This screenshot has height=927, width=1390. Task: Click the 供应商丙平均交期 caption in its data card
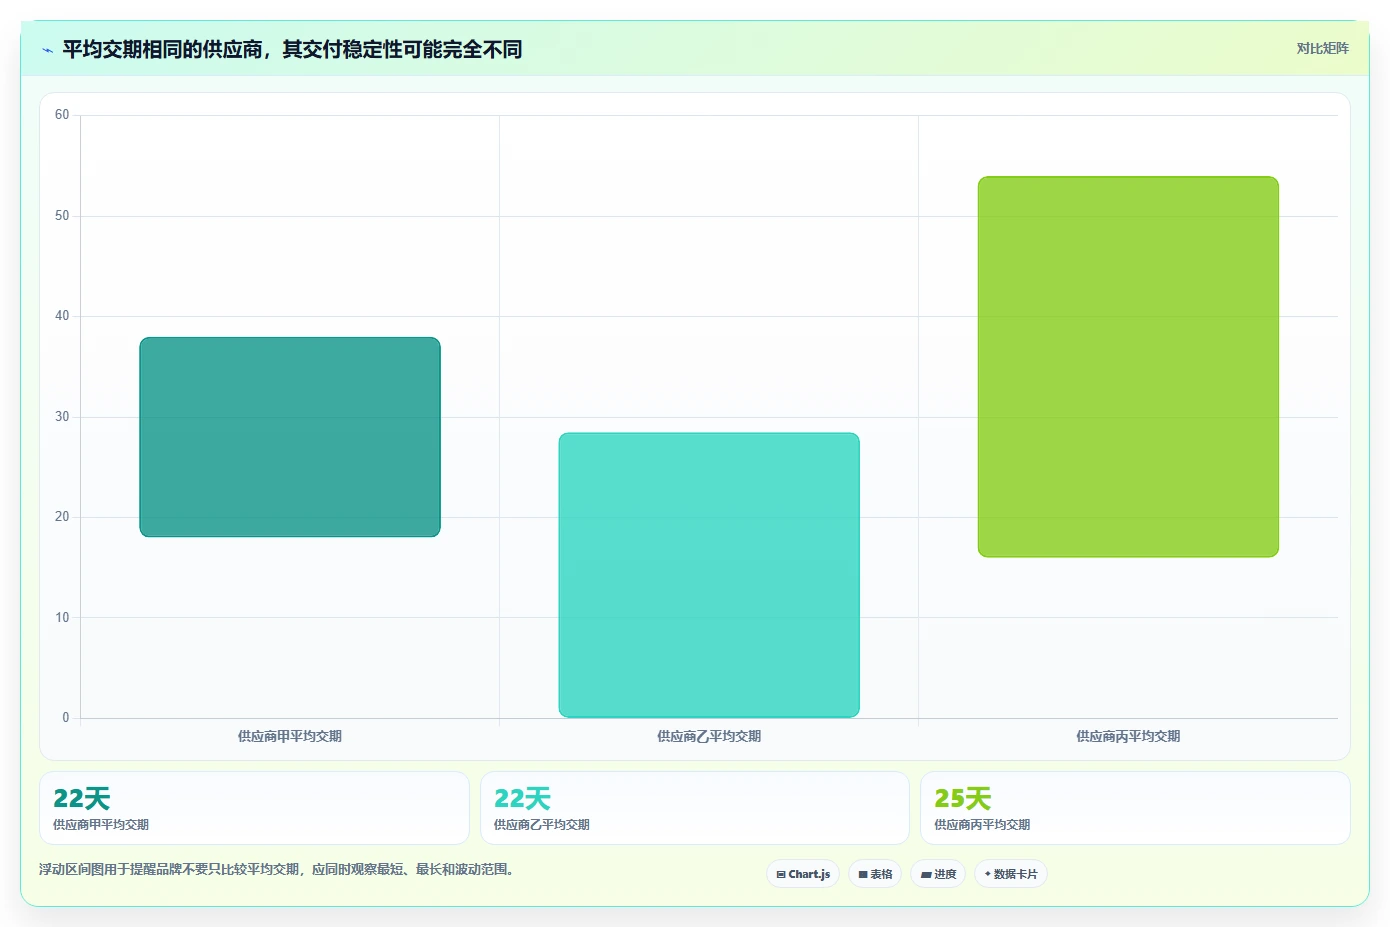(982, 825)
